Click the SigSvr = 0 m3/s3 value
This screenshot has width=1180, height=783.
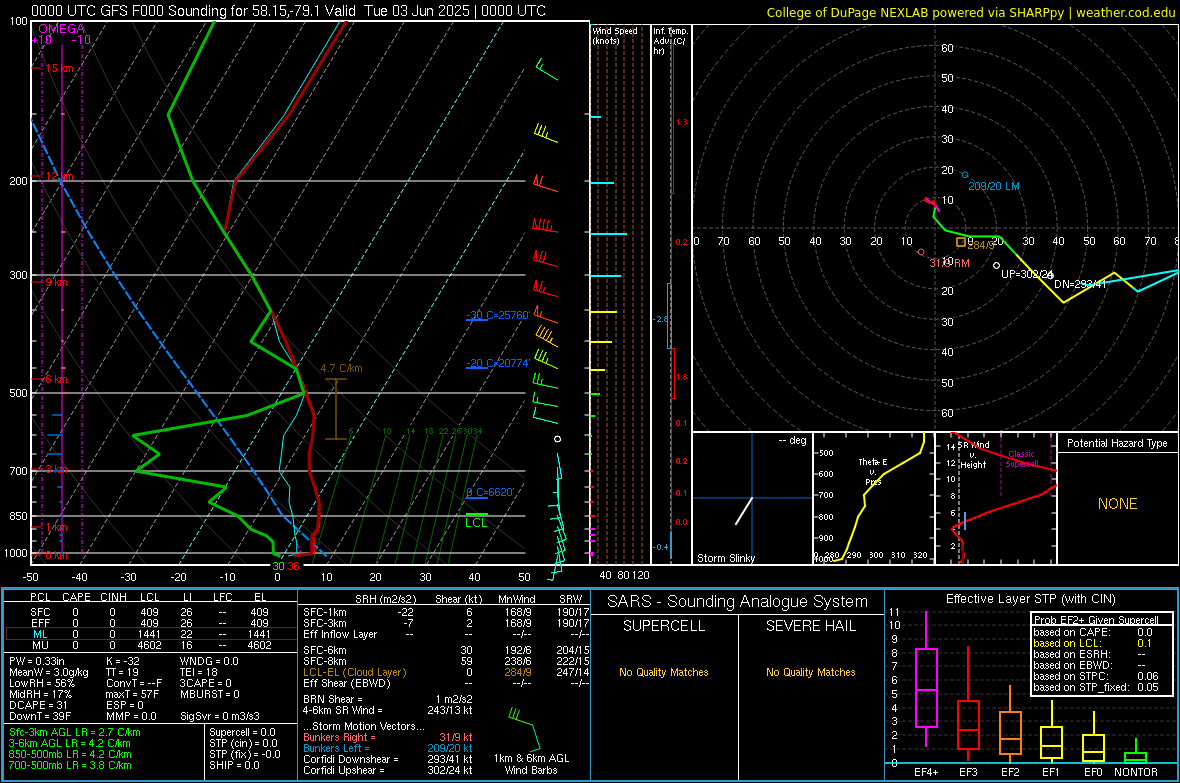pos(220,716)
